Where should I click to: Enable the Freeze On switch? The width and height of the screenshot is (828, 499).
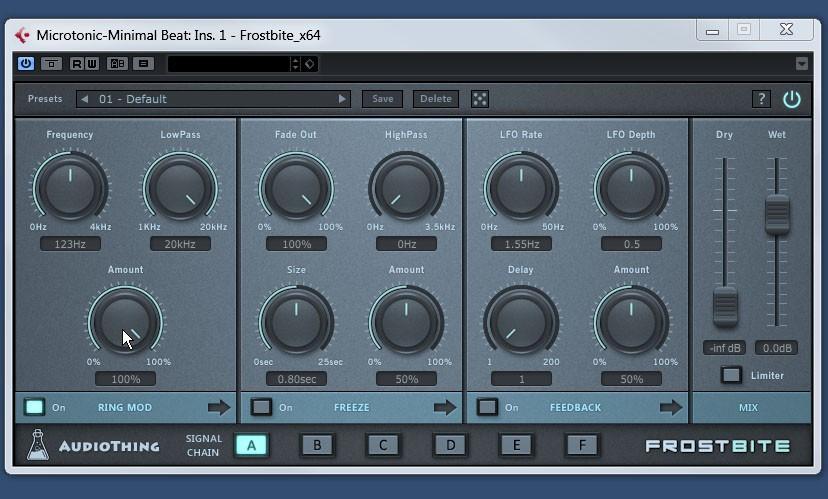[261, 407]
